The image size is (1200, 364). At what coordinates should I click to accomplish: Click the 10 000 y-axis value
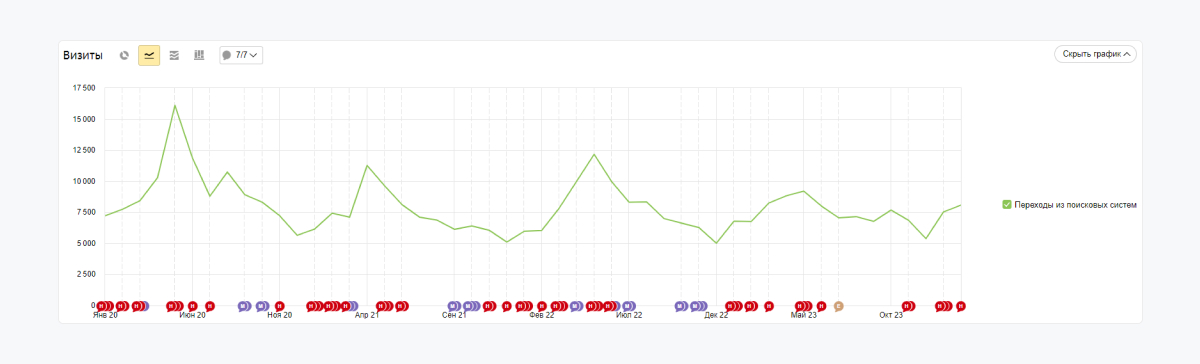pyautogui.click(x=84, y=181)
